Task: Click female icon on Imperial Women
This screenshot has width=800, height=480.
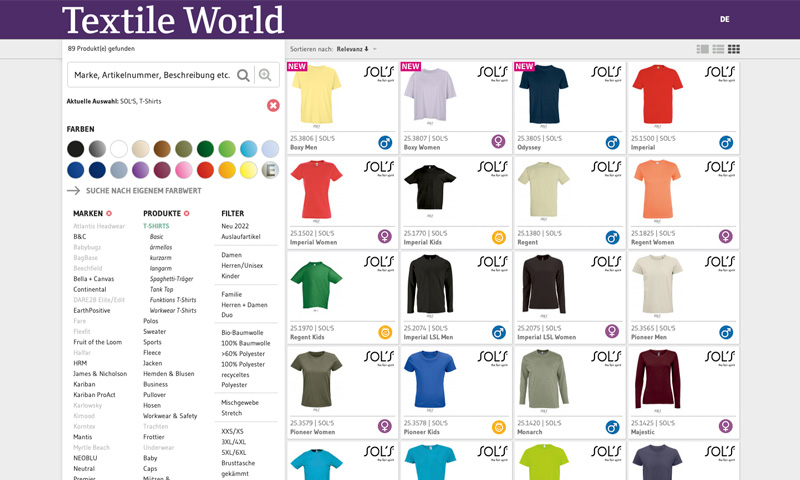Action: [x=385, y=236]
